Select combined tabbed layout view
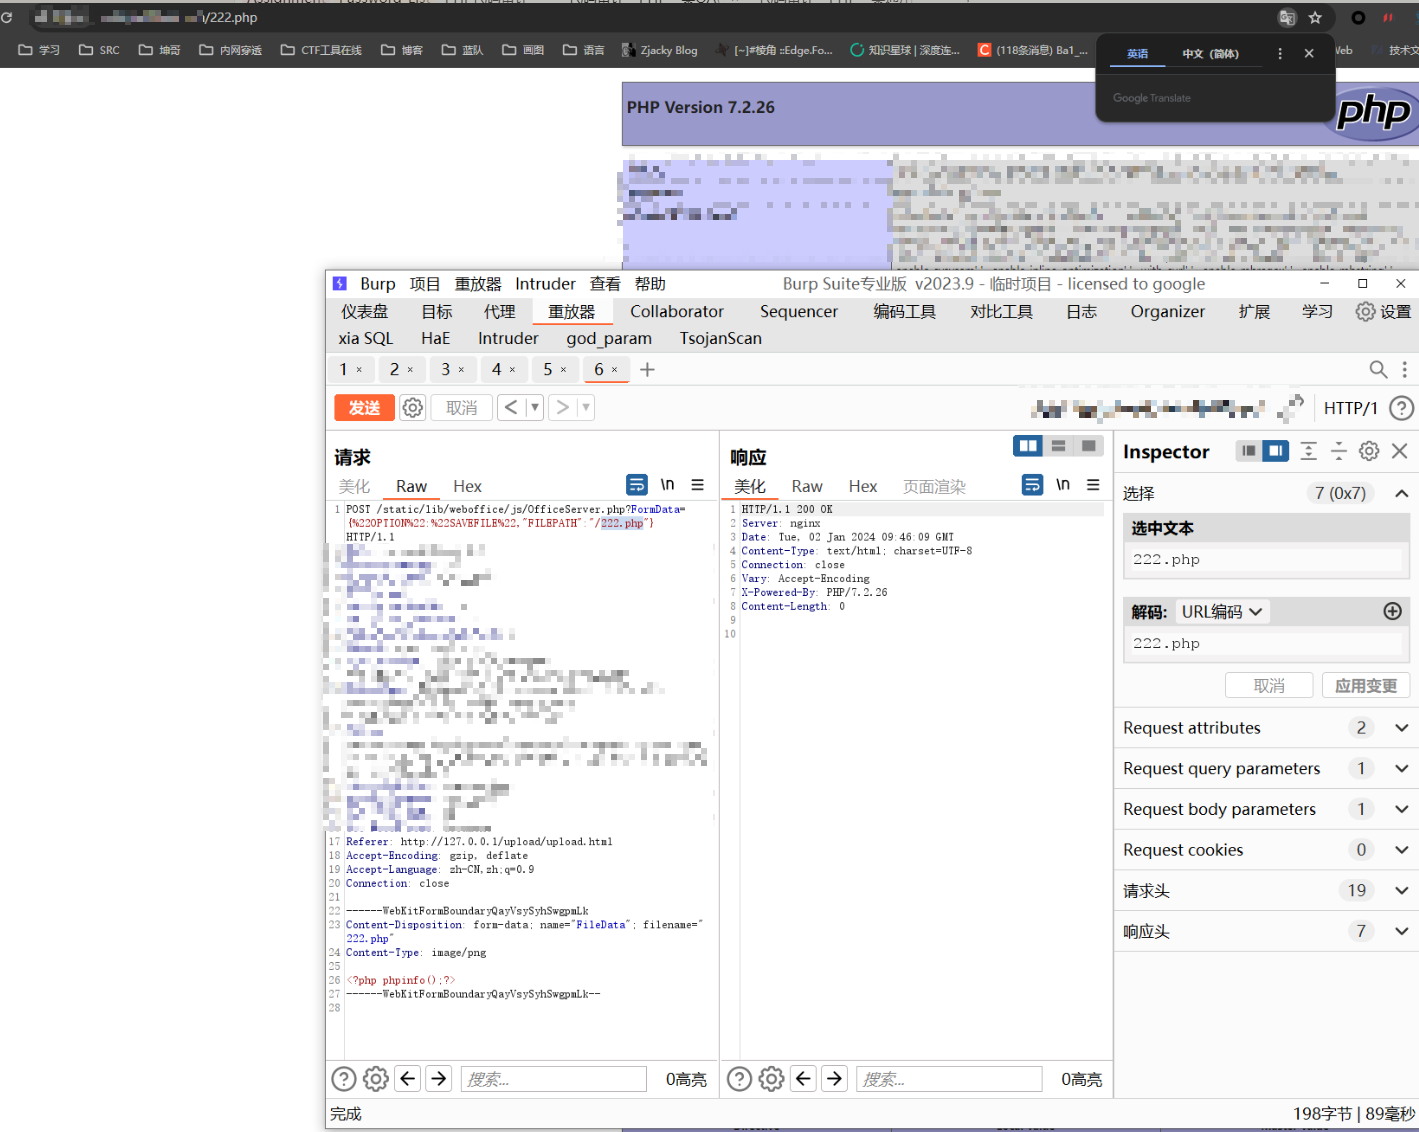Screen dimensions: 1419x1132 pos(1088,446)
